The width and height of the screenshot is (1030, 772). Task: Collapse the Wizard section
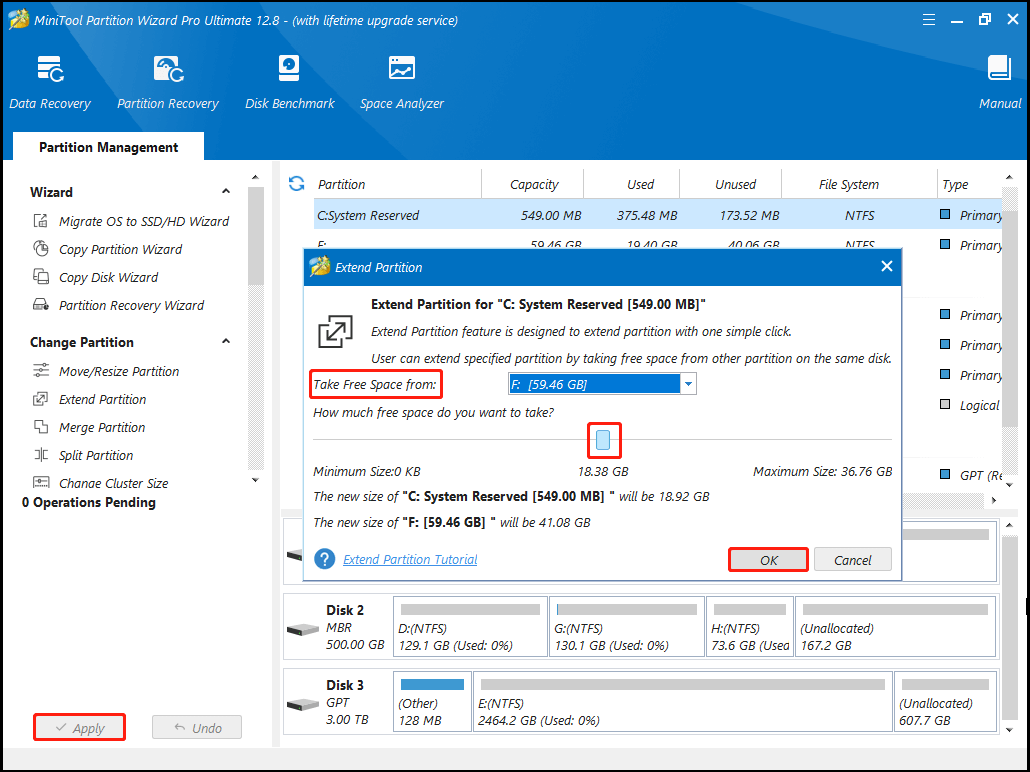point(226,191)
